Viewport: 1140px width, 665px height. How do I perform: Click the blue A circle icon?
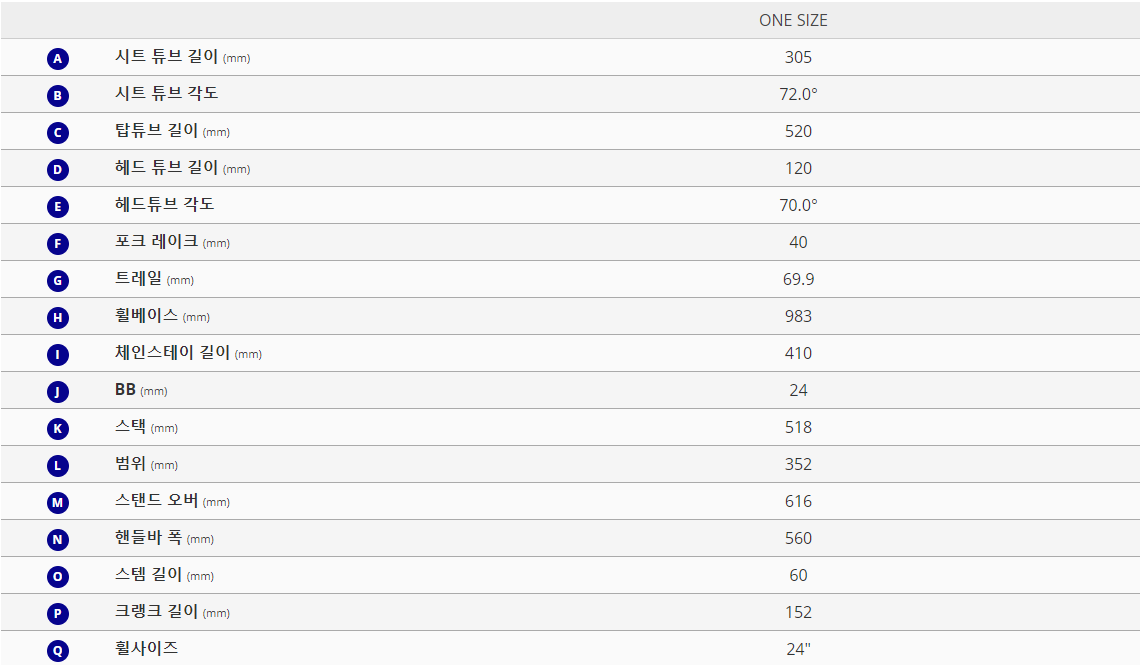[x=58, y=59]
